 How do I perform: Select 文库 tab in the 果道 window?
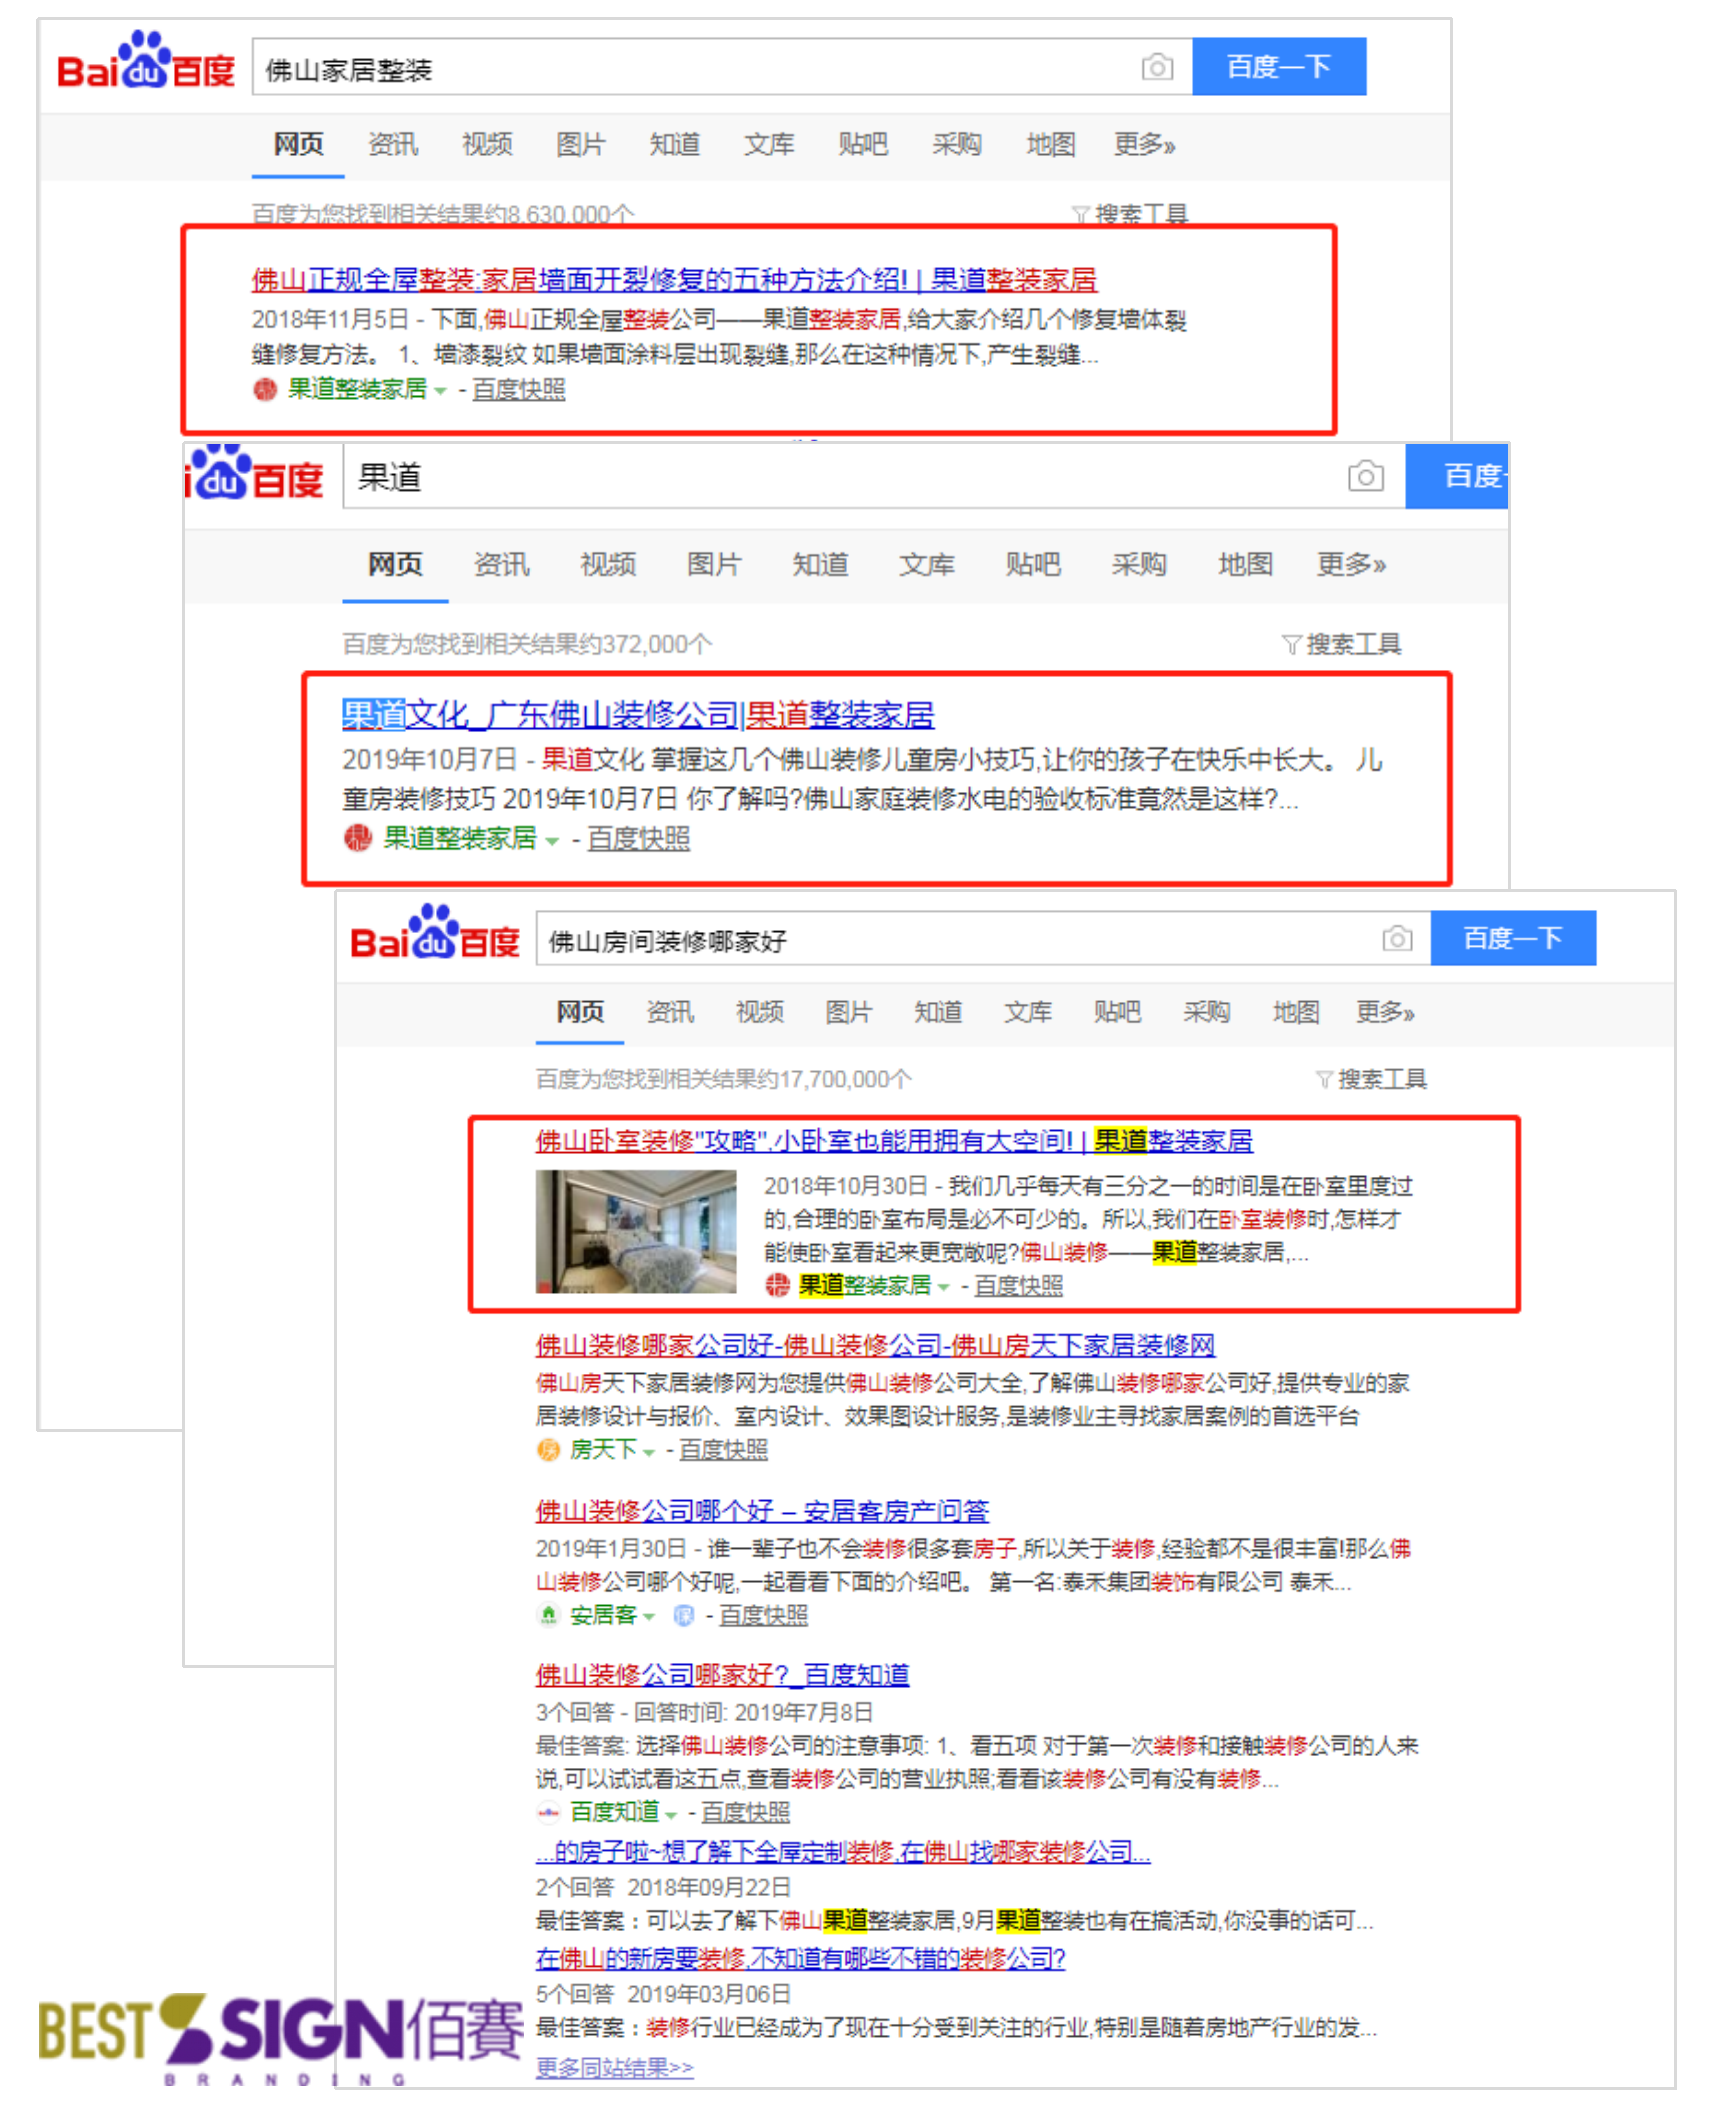(926, 565)
